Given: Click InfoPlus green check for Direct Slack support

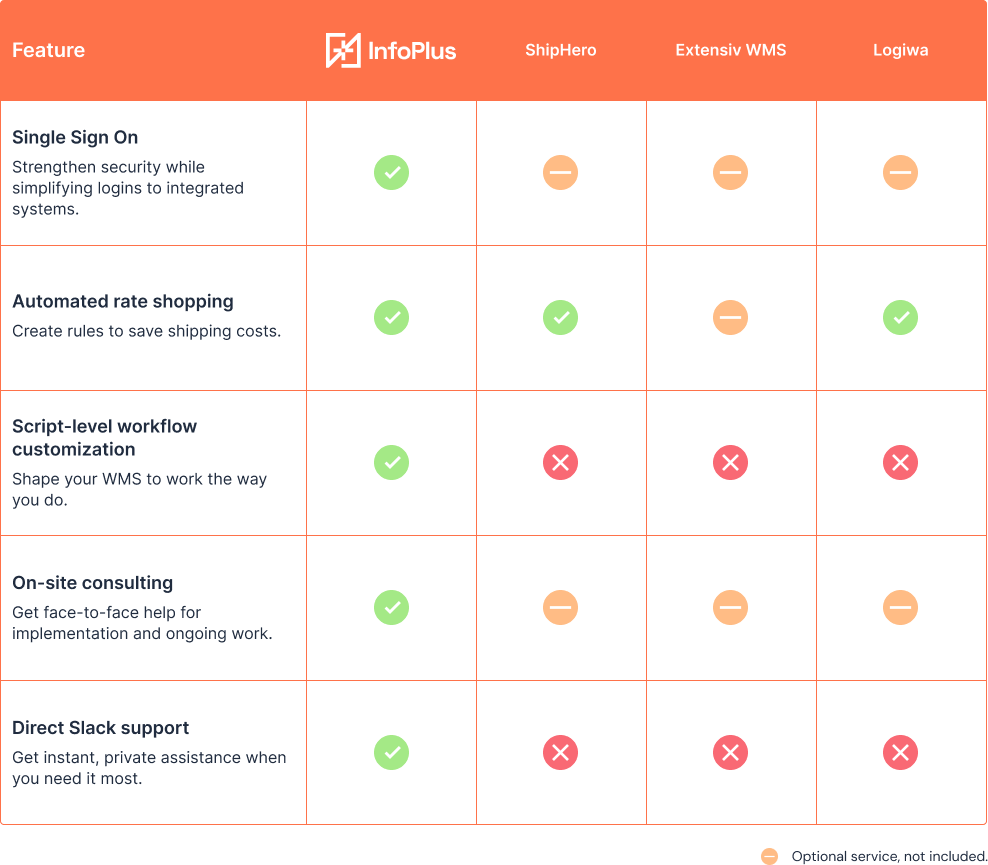Looking at the screenshot, I should coord(391,753).
